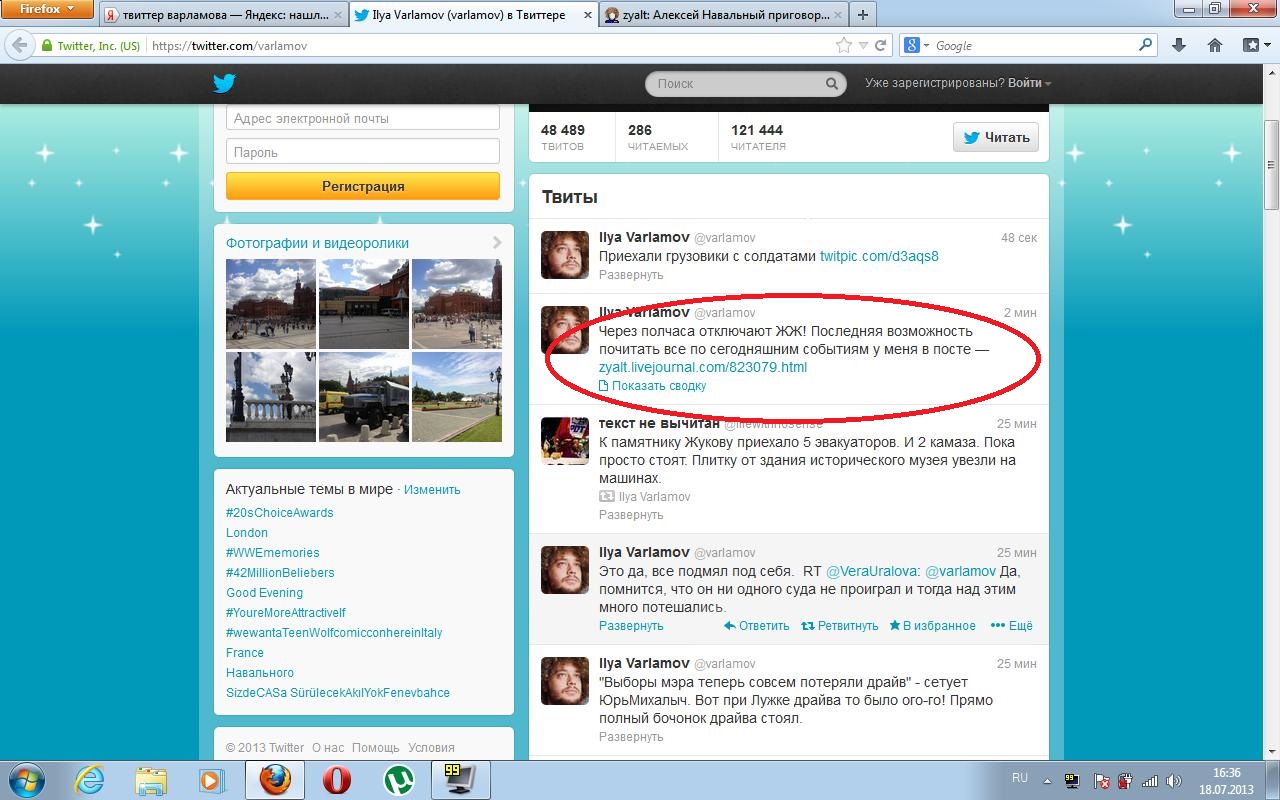Switch to Firefox taskbar button
The image size is (1280, 800).
pyautogui.click(x=274, y=779)
